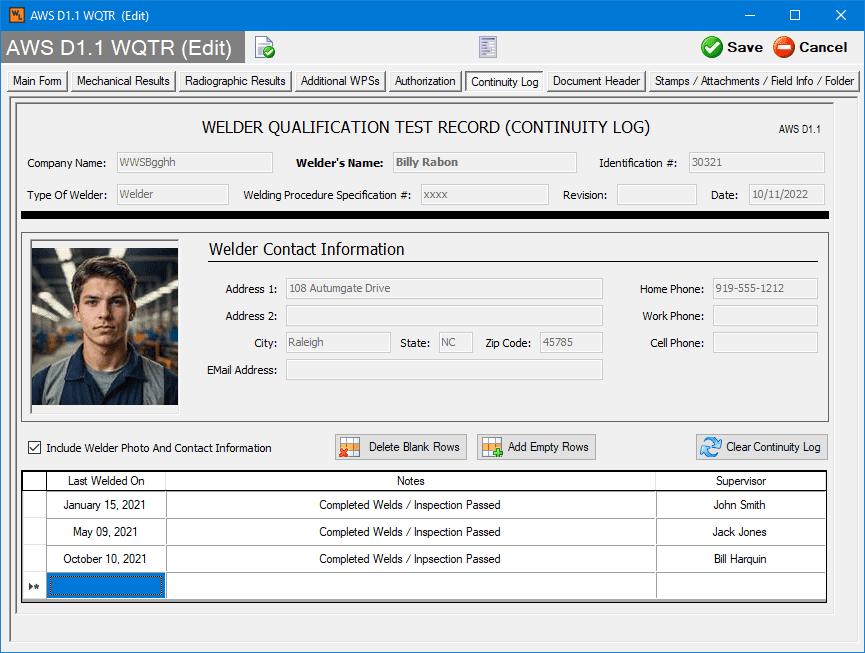Image resolution: width=865 pixels, height=653 pixels.
Task: Click the green Save checkmark icon
Action: pyautogui.click(x=712, y=47)
